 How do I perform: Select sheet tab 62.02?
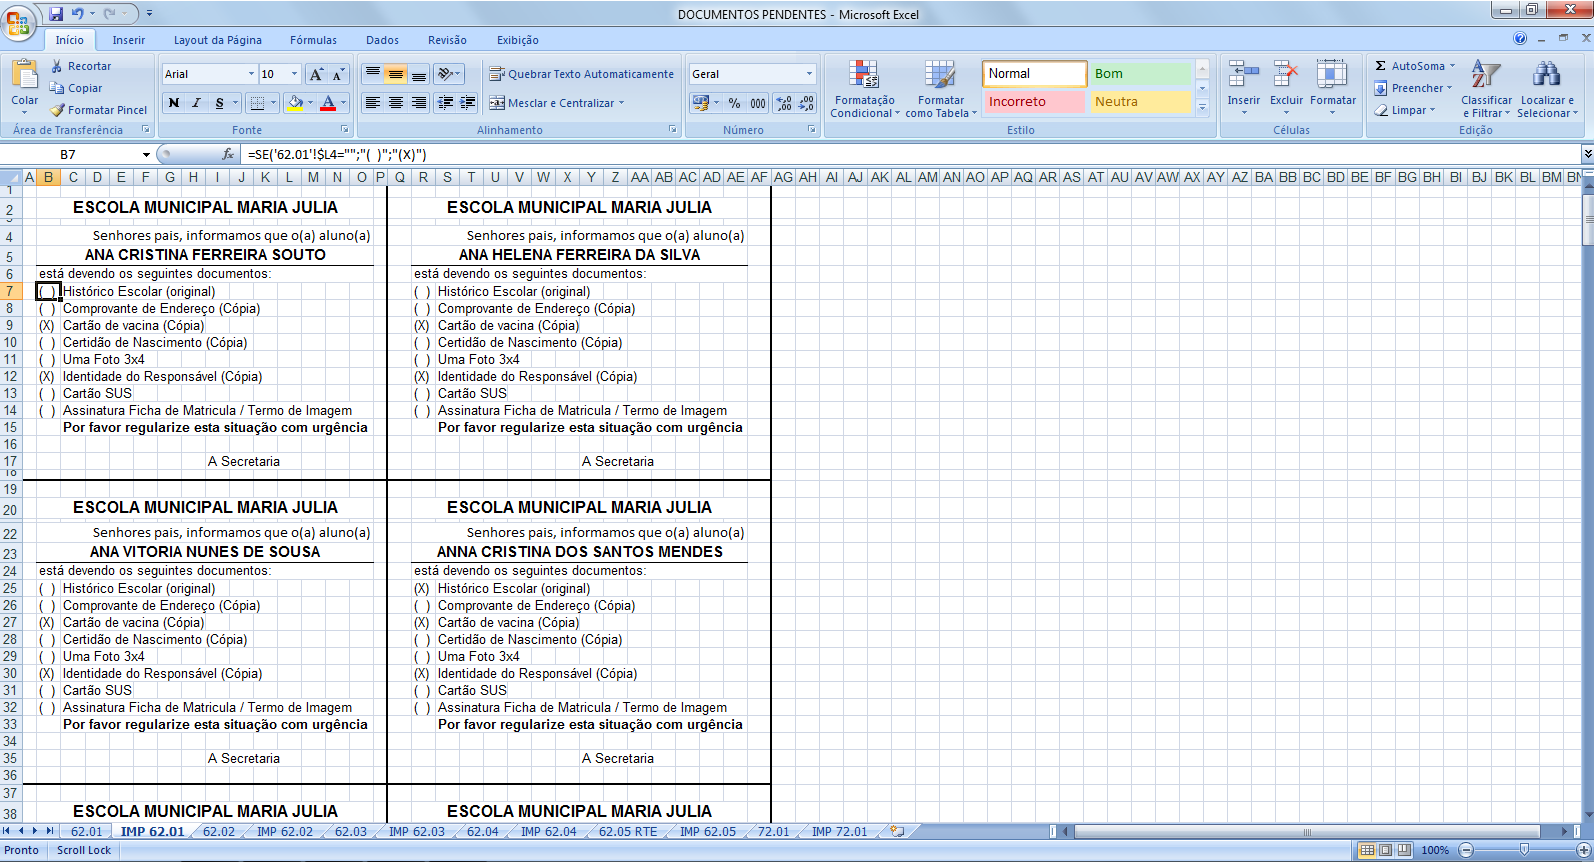(219, 832)
